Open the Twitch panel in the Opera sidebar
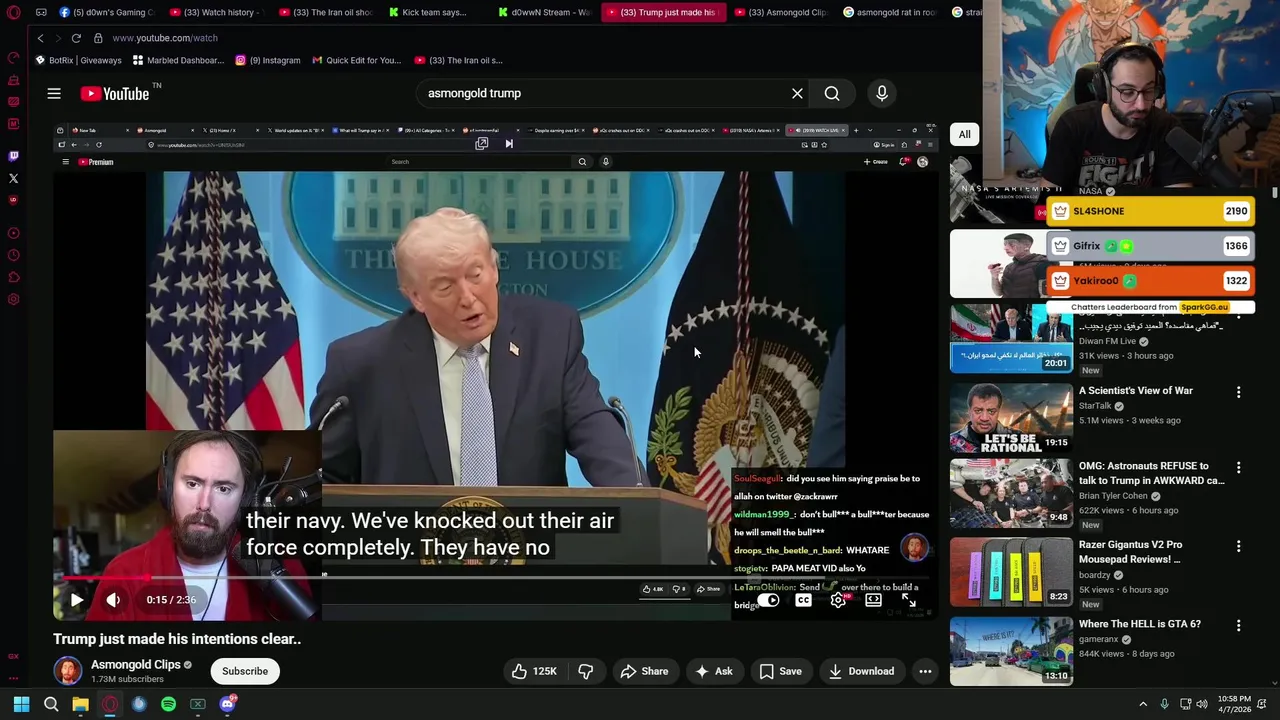Viewport: 1280px width, 720px height. pyautogui.click(x=13, y=156)
